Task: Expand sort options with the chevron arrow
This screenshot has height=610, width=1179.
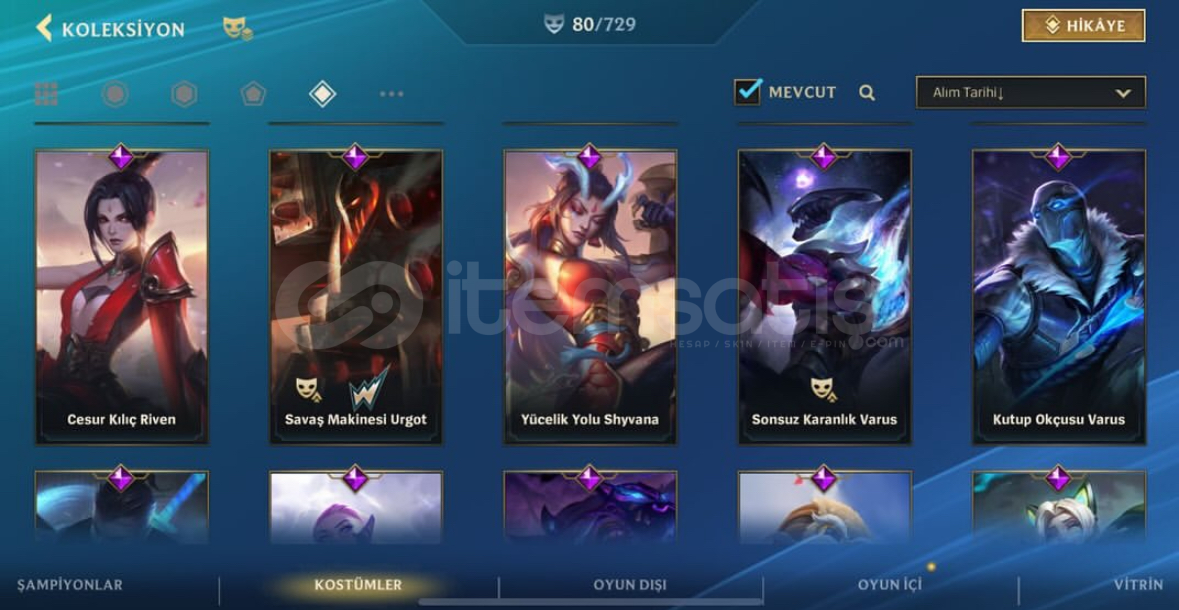Action: coord(1123,93)
